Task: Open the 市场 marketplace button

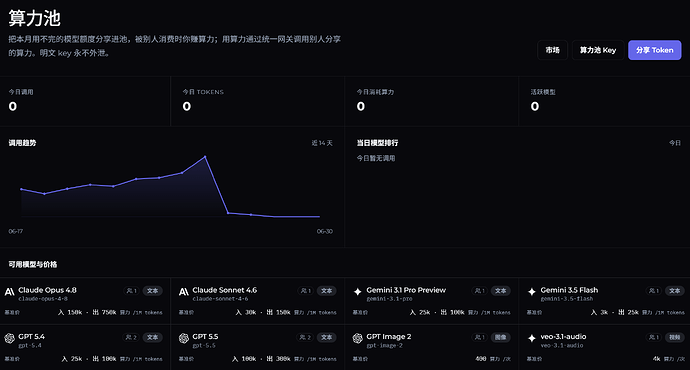Action: [552, 50]
